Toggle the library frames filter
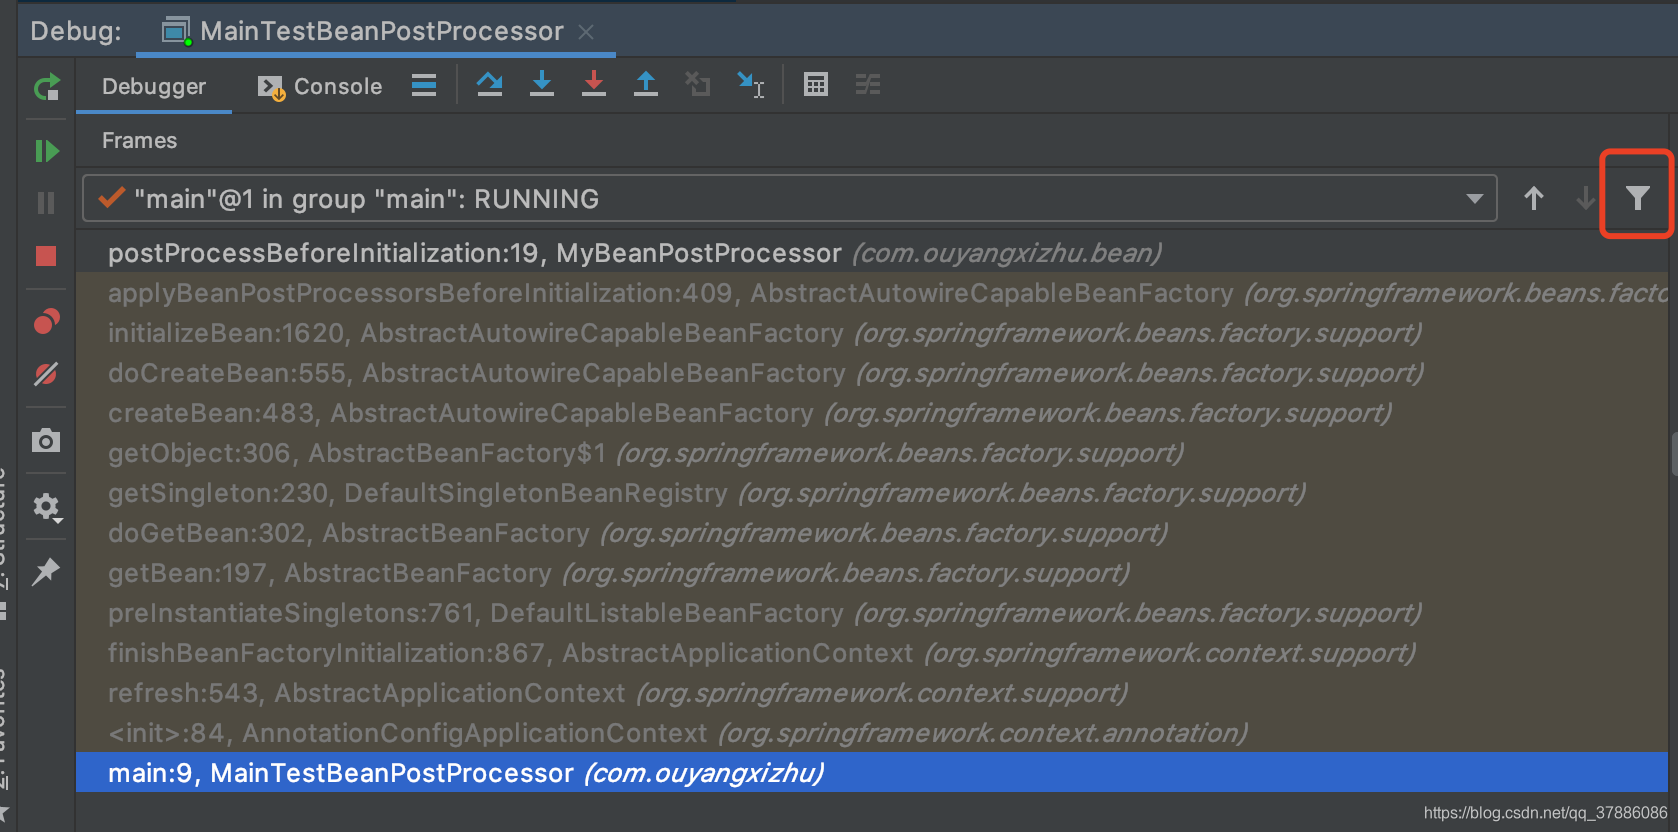This screenshot has width=1678, height=832. [x=1637, y=198]
